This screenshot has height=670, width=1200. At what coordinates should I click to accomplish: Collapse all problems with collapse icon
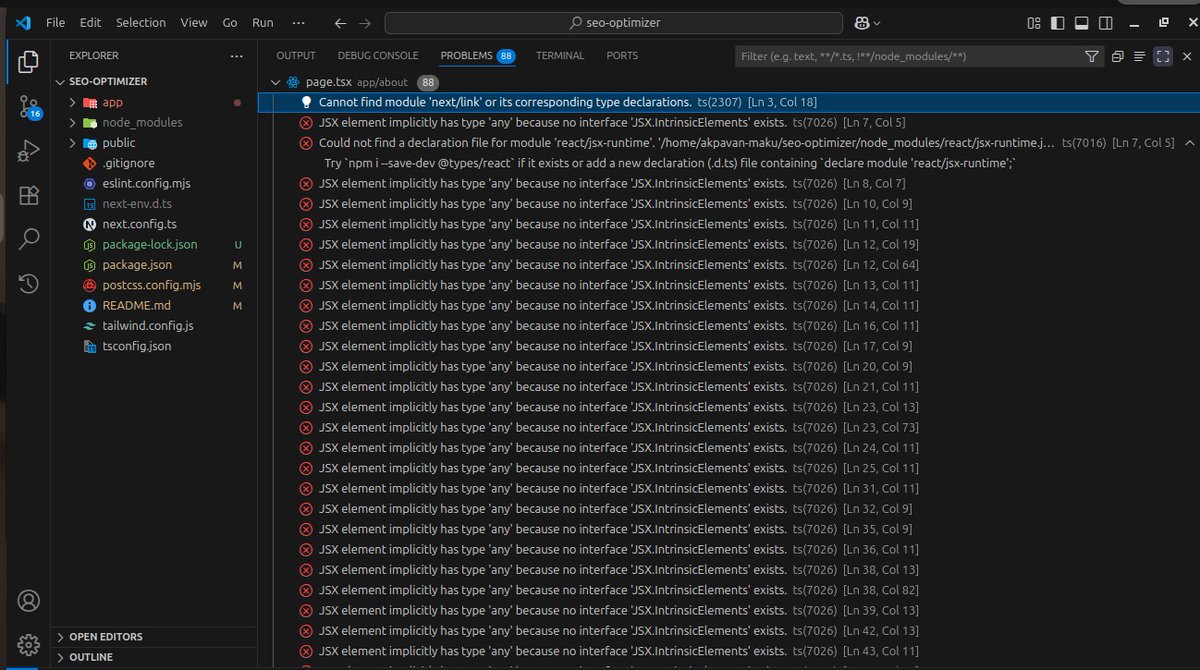click(x=1117, y=57)
